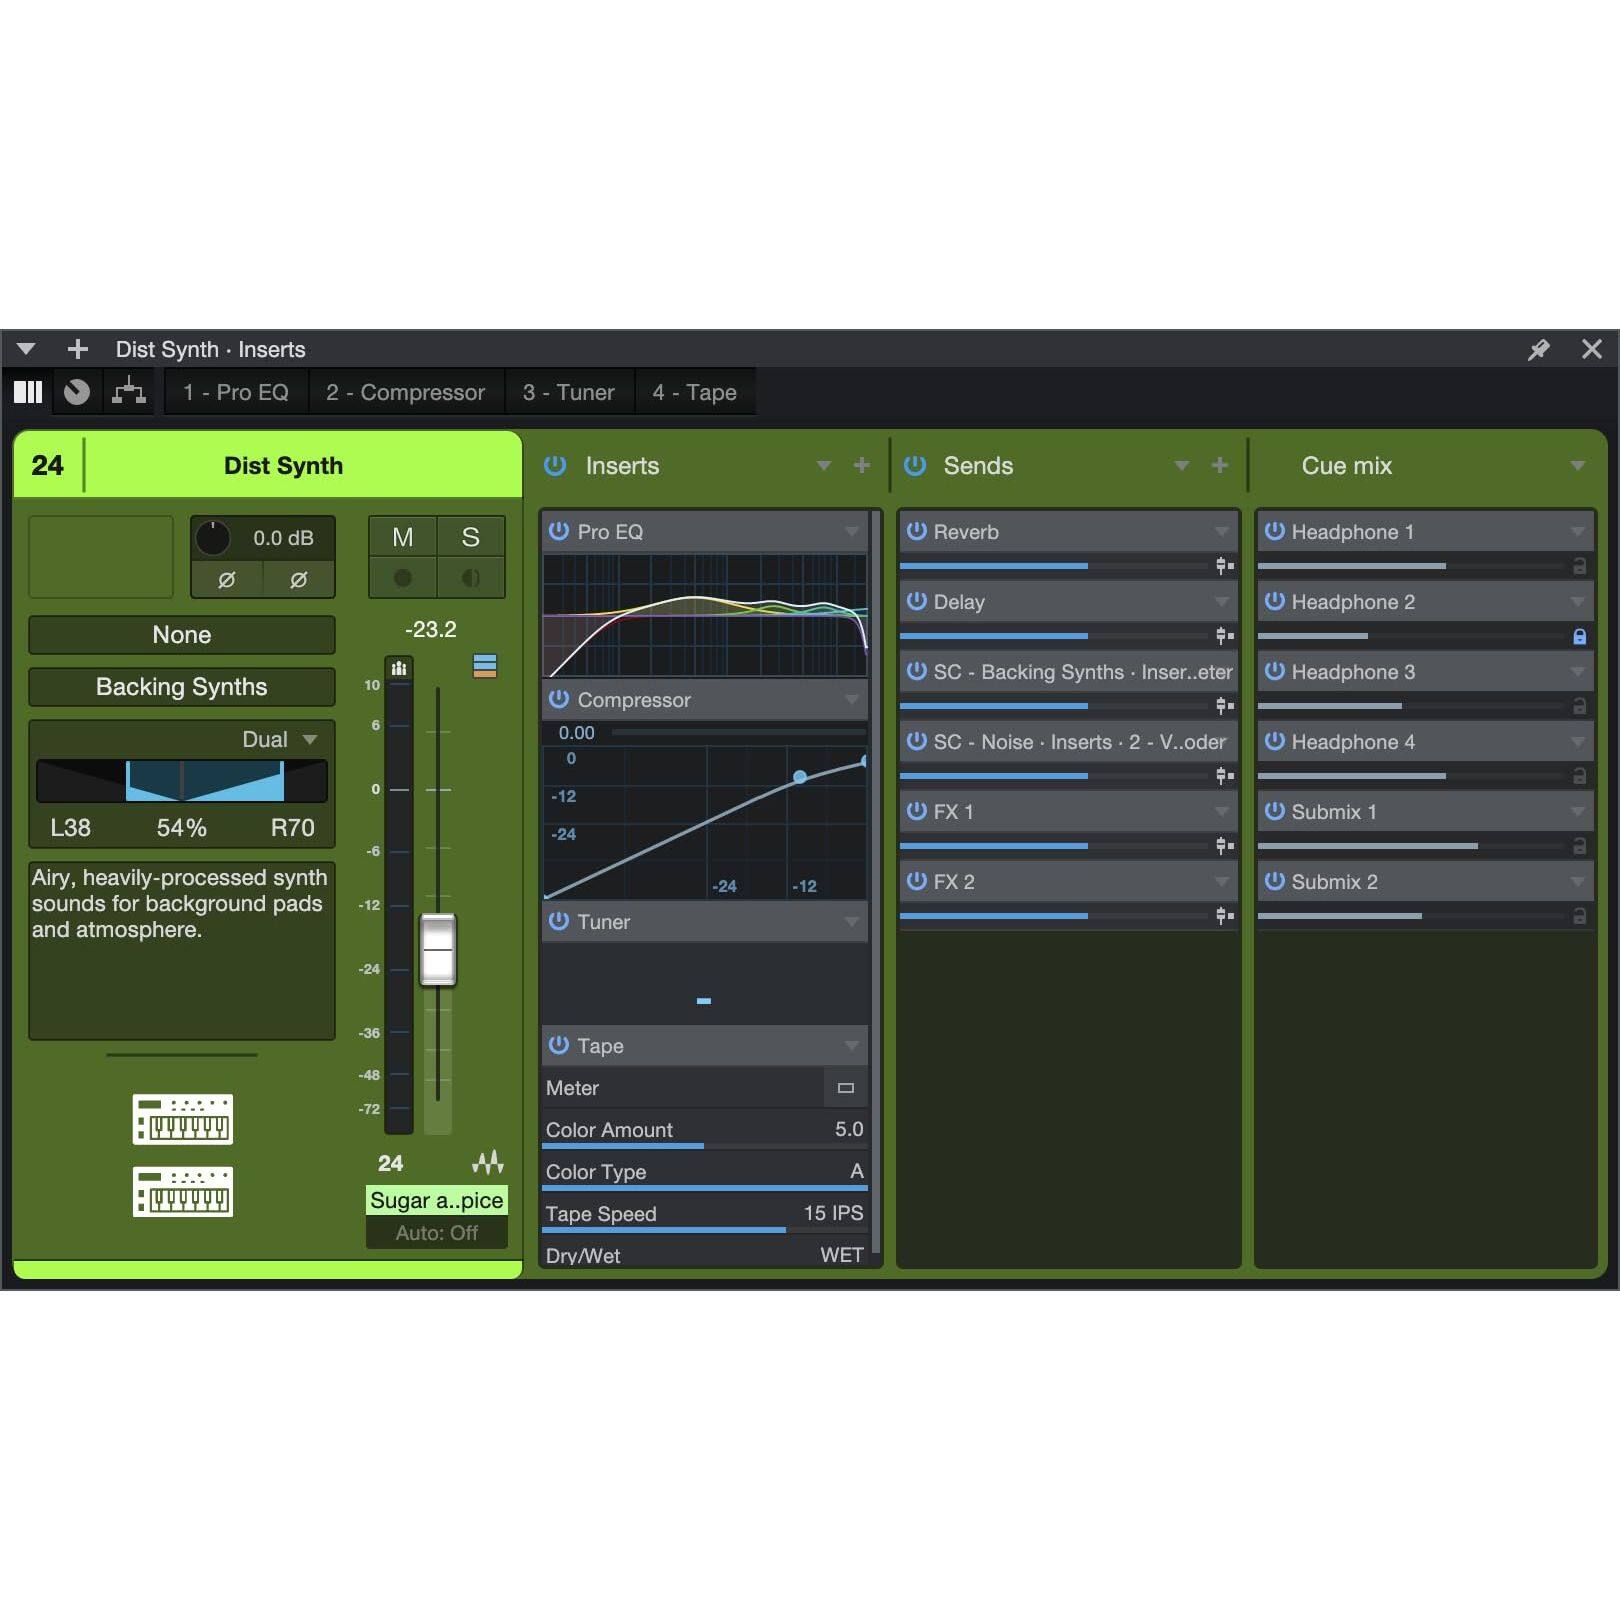
Task: Disable the Compressor insert power button
Action: 557,700
